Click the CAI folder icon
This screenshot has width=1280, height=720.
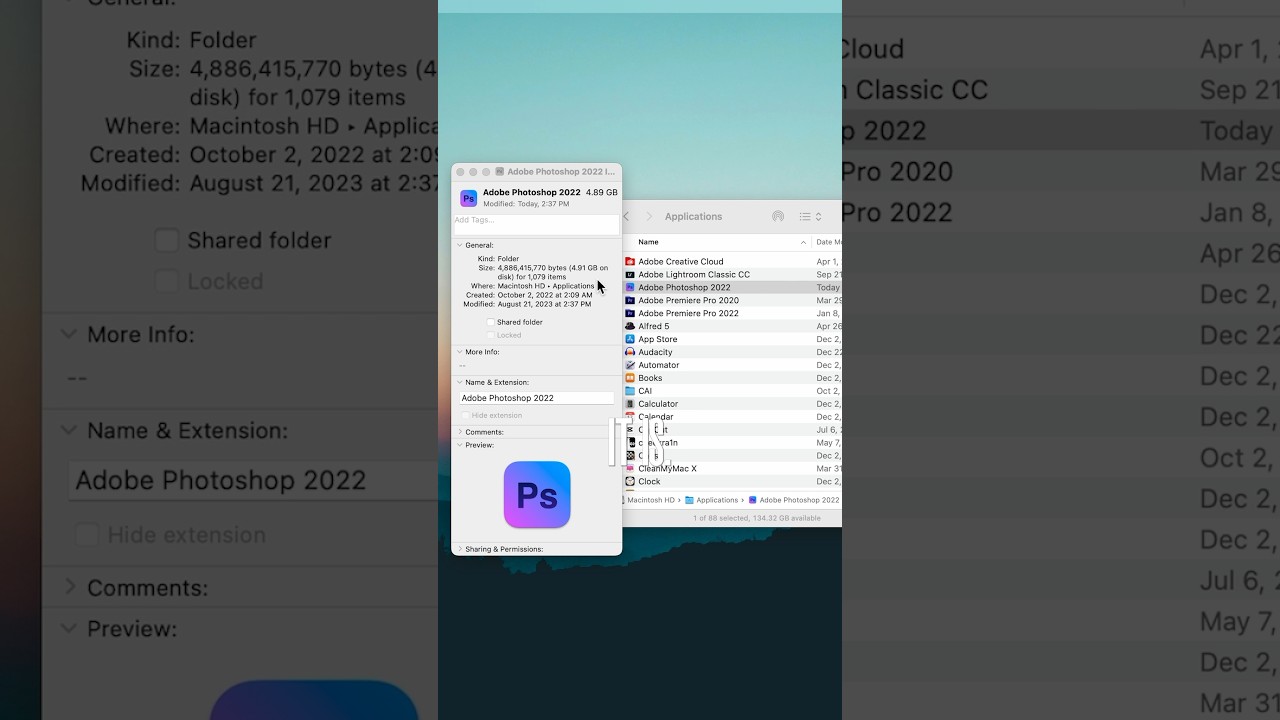[630, 392]
